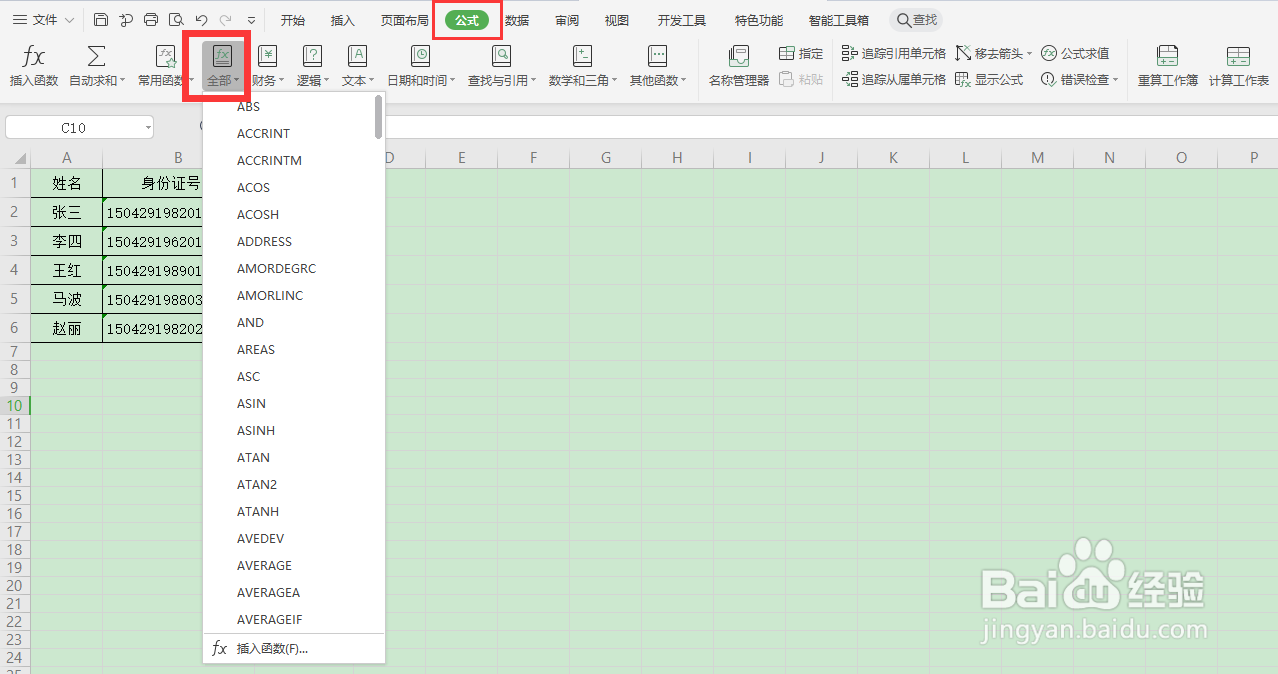The image size is (1278, 674).
Task: Select cell containing 马波
Action: (66, 299)
